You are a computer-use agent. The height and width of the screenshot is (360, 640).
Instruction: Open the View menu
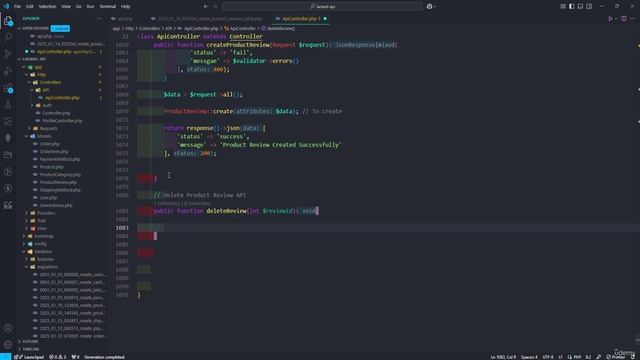click(x=66, y=7)
